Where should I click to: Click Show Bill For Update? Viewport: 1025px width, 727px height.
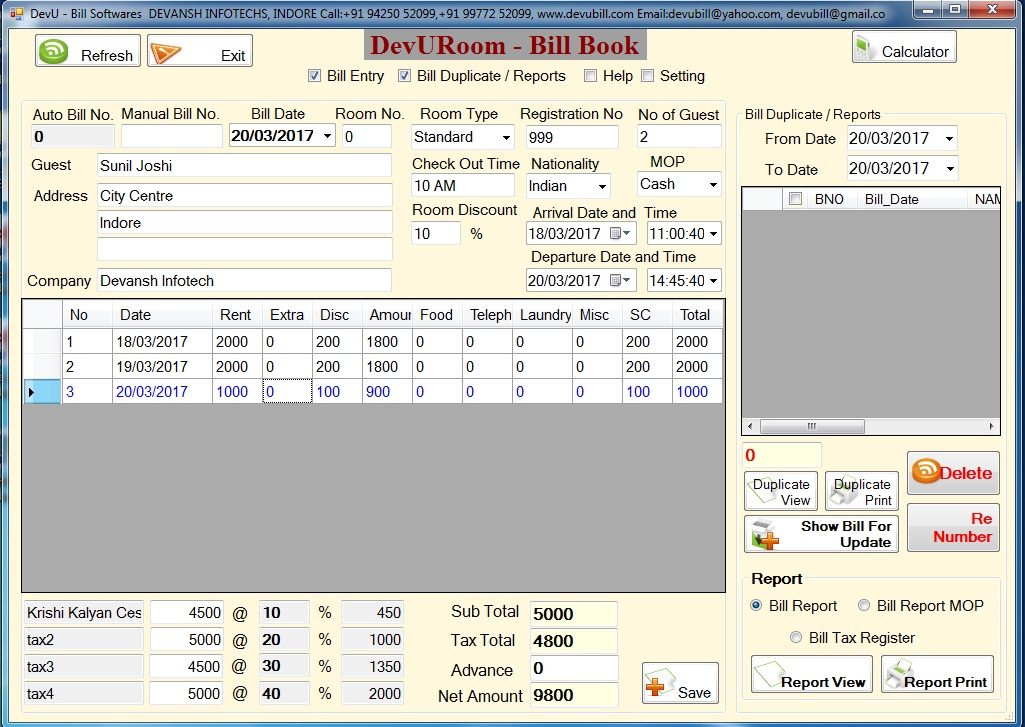(821, 534)
